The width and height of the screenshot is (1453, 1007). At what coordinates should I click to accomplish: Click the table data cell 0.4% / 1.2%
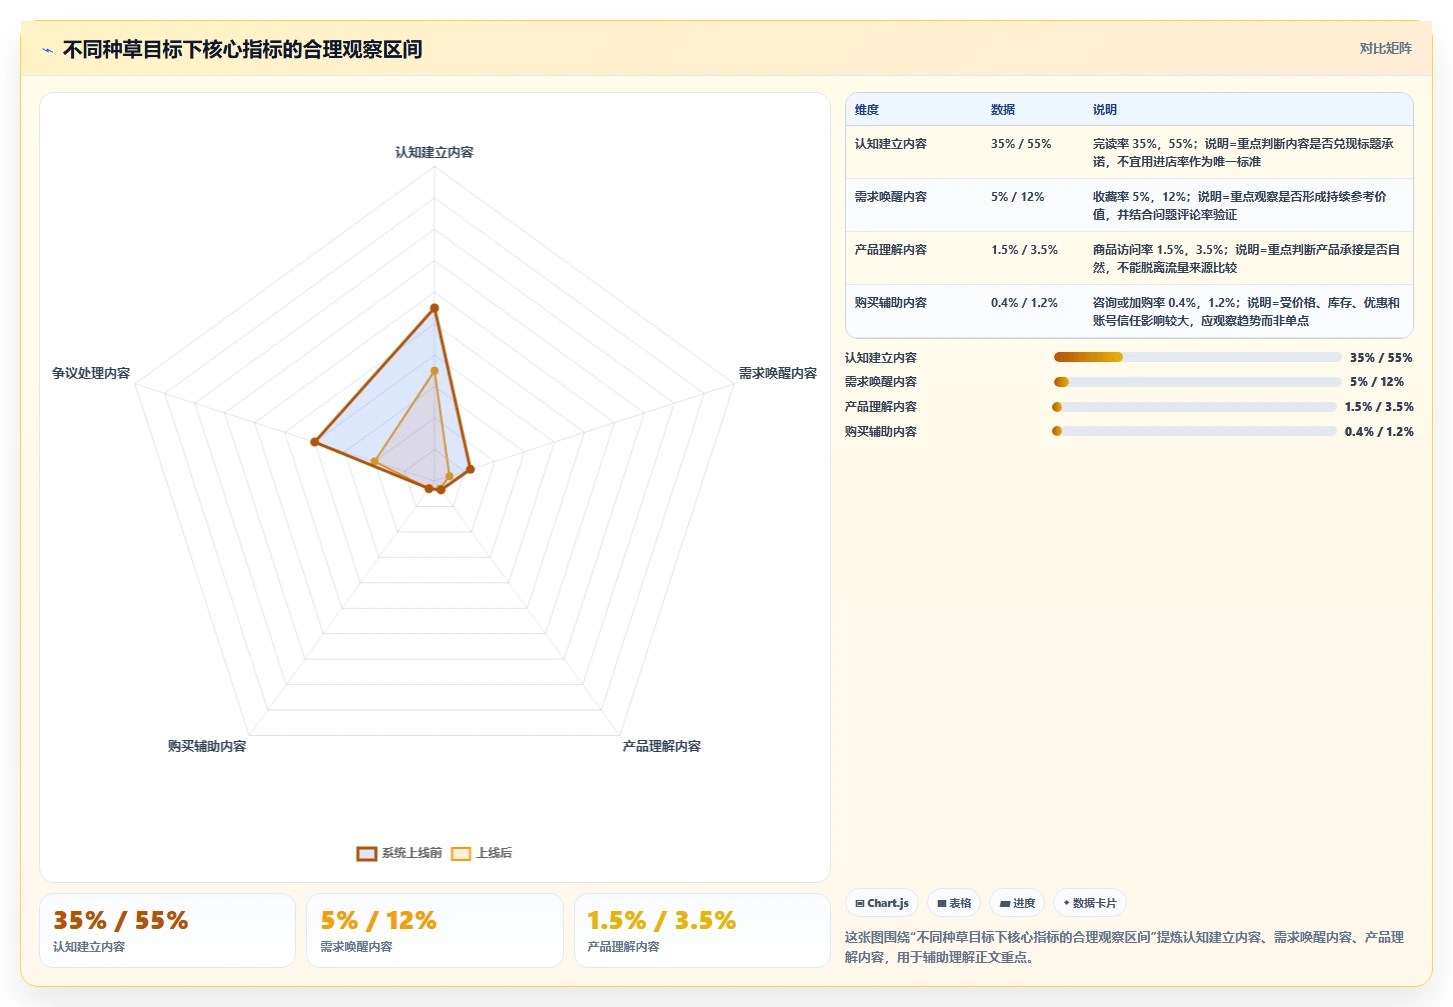(x=1024, y=303)
